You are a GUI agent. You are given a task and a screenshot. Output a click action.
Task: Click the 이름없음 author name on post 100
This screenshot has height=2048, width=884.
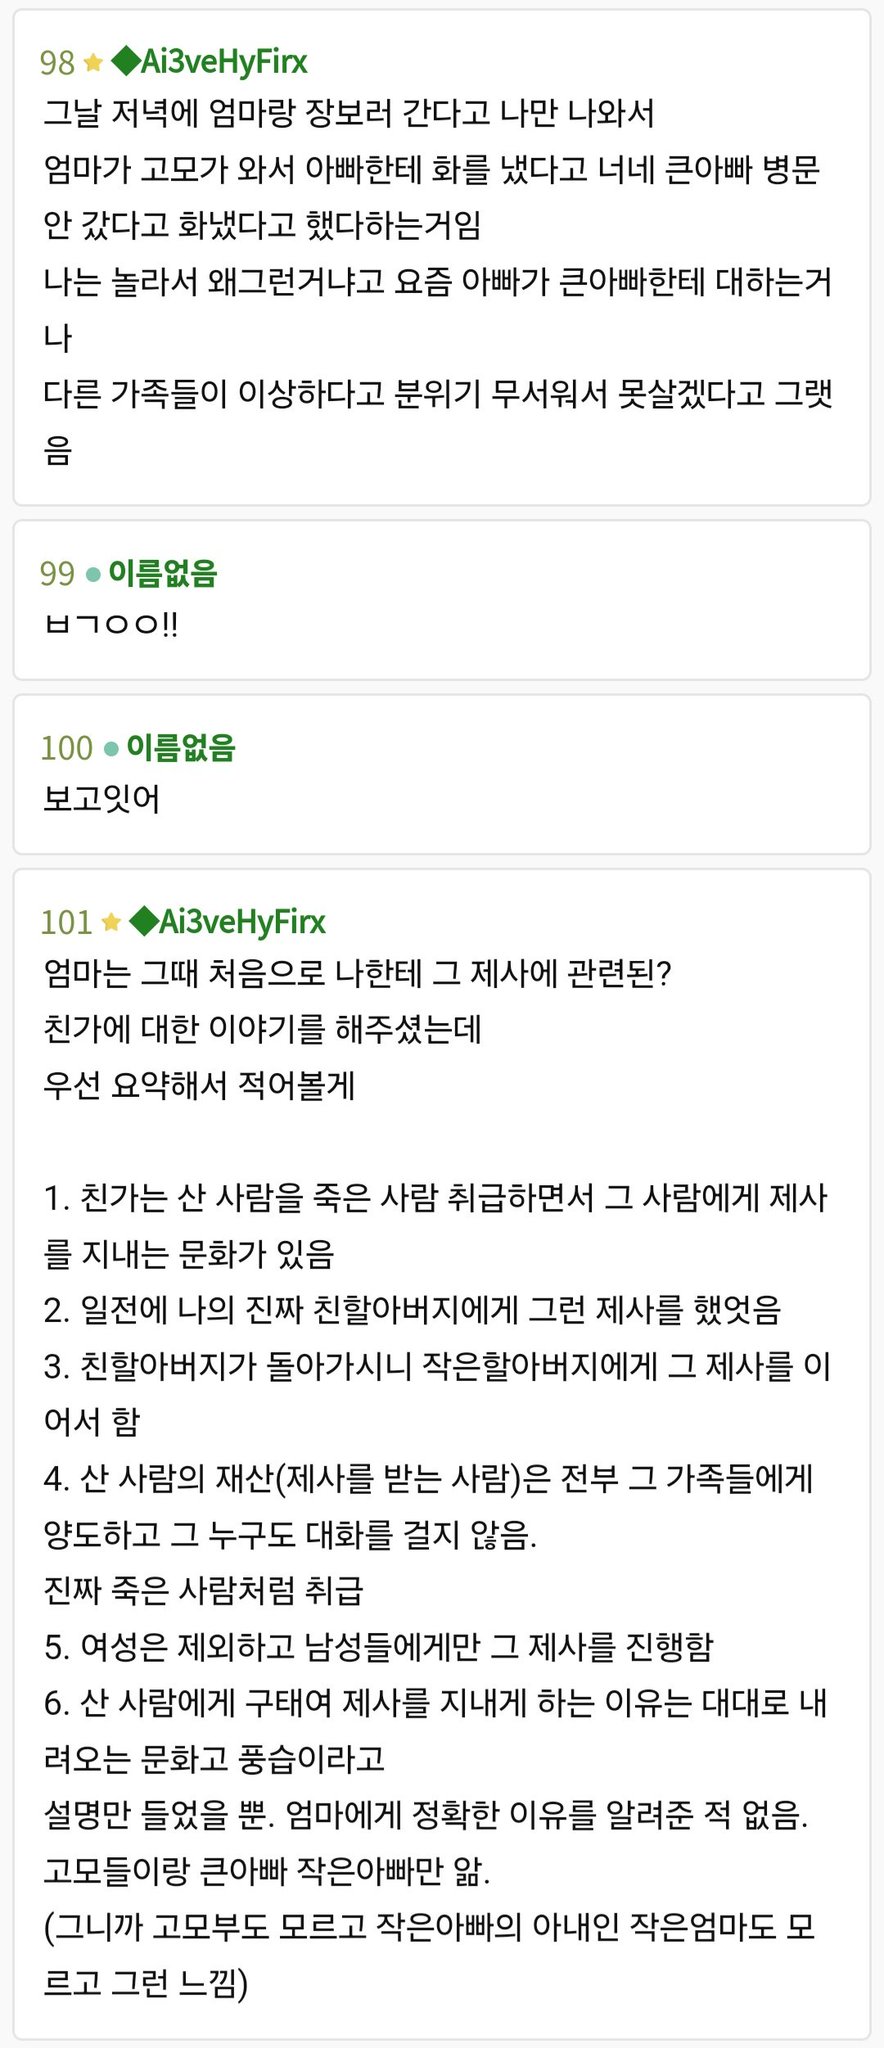180,747
